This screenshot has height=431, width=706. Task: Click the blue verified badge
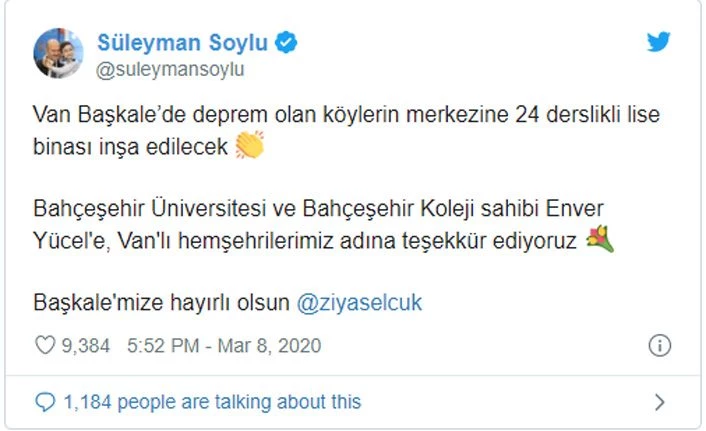285,43
